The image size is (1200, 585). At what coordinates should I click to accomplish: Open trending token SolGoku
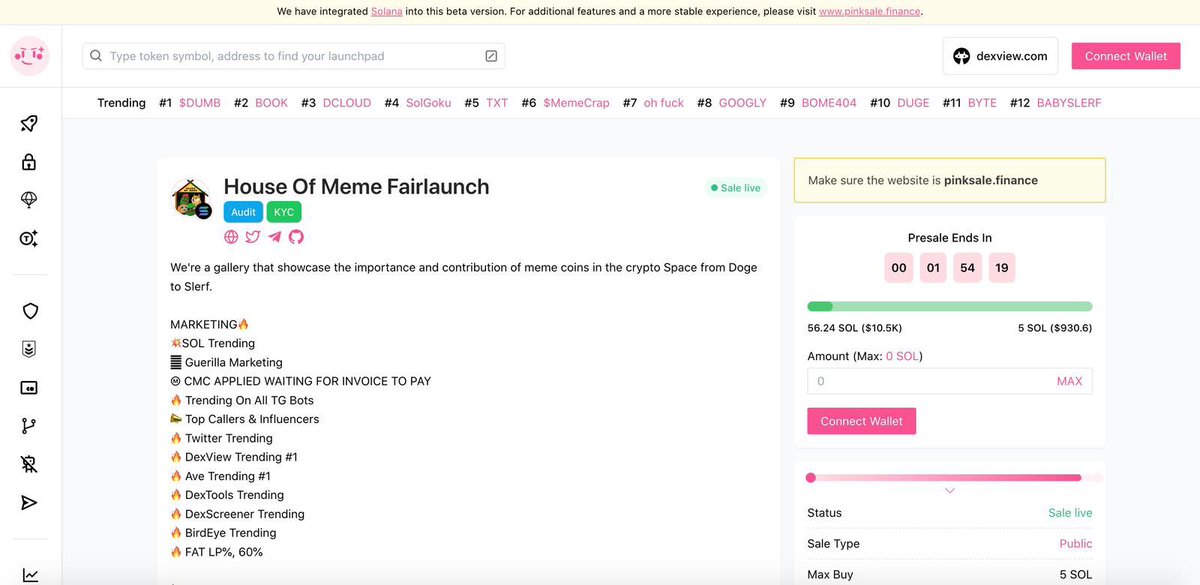pos(428,103)
